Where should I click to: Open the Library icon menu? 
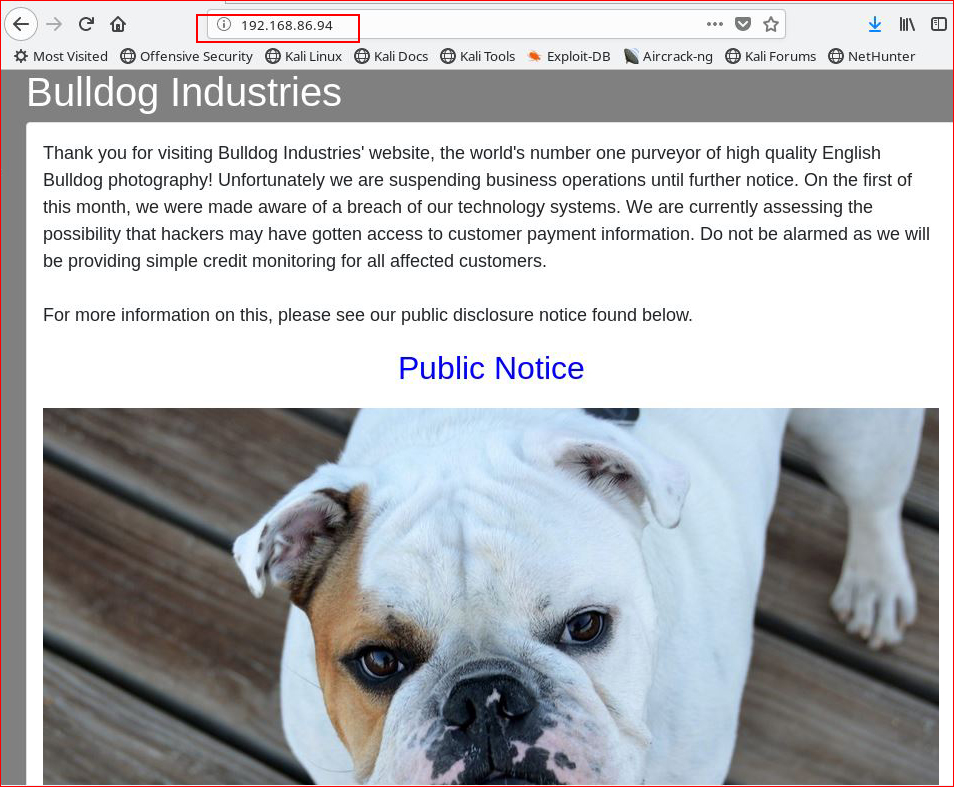point(907,24)
